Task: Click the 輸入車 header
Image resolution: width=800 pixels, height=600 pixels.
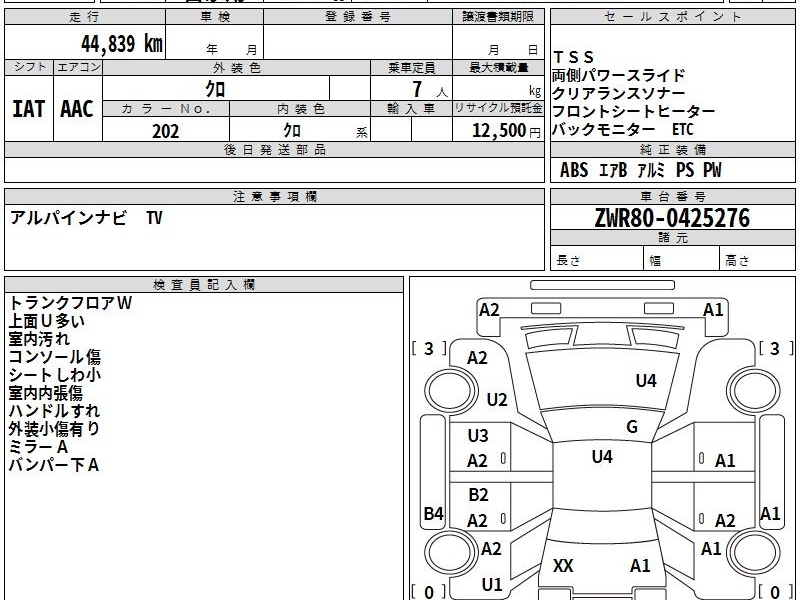Action: coord(411,109)
